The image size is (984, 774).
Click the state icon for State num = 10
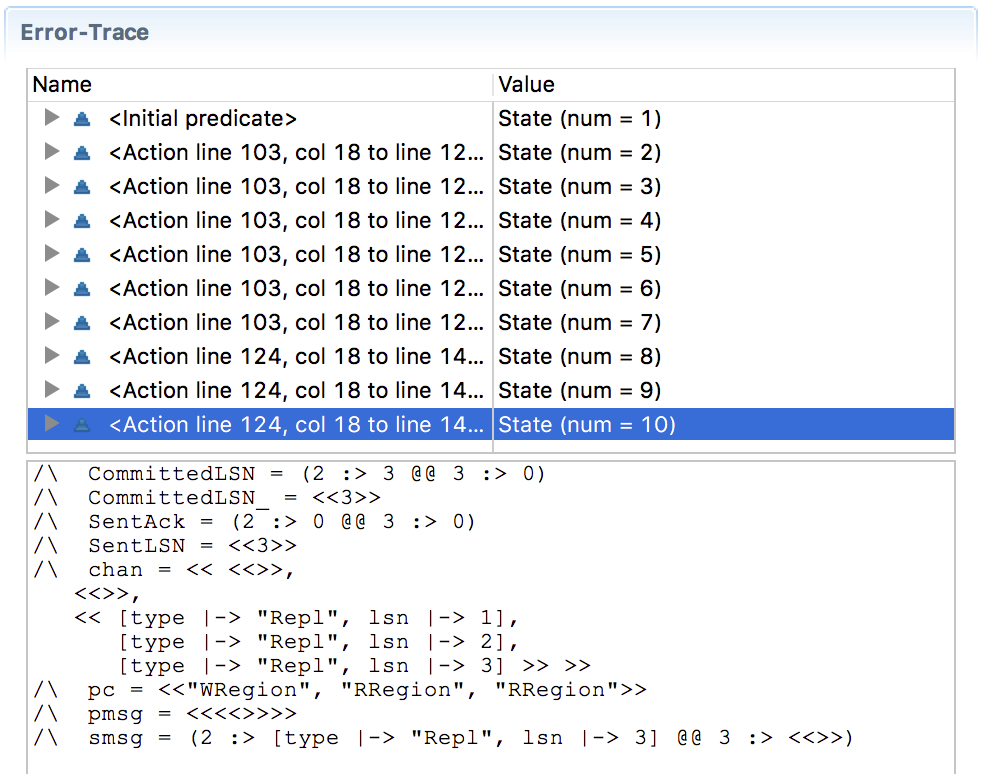coord(83,425)
